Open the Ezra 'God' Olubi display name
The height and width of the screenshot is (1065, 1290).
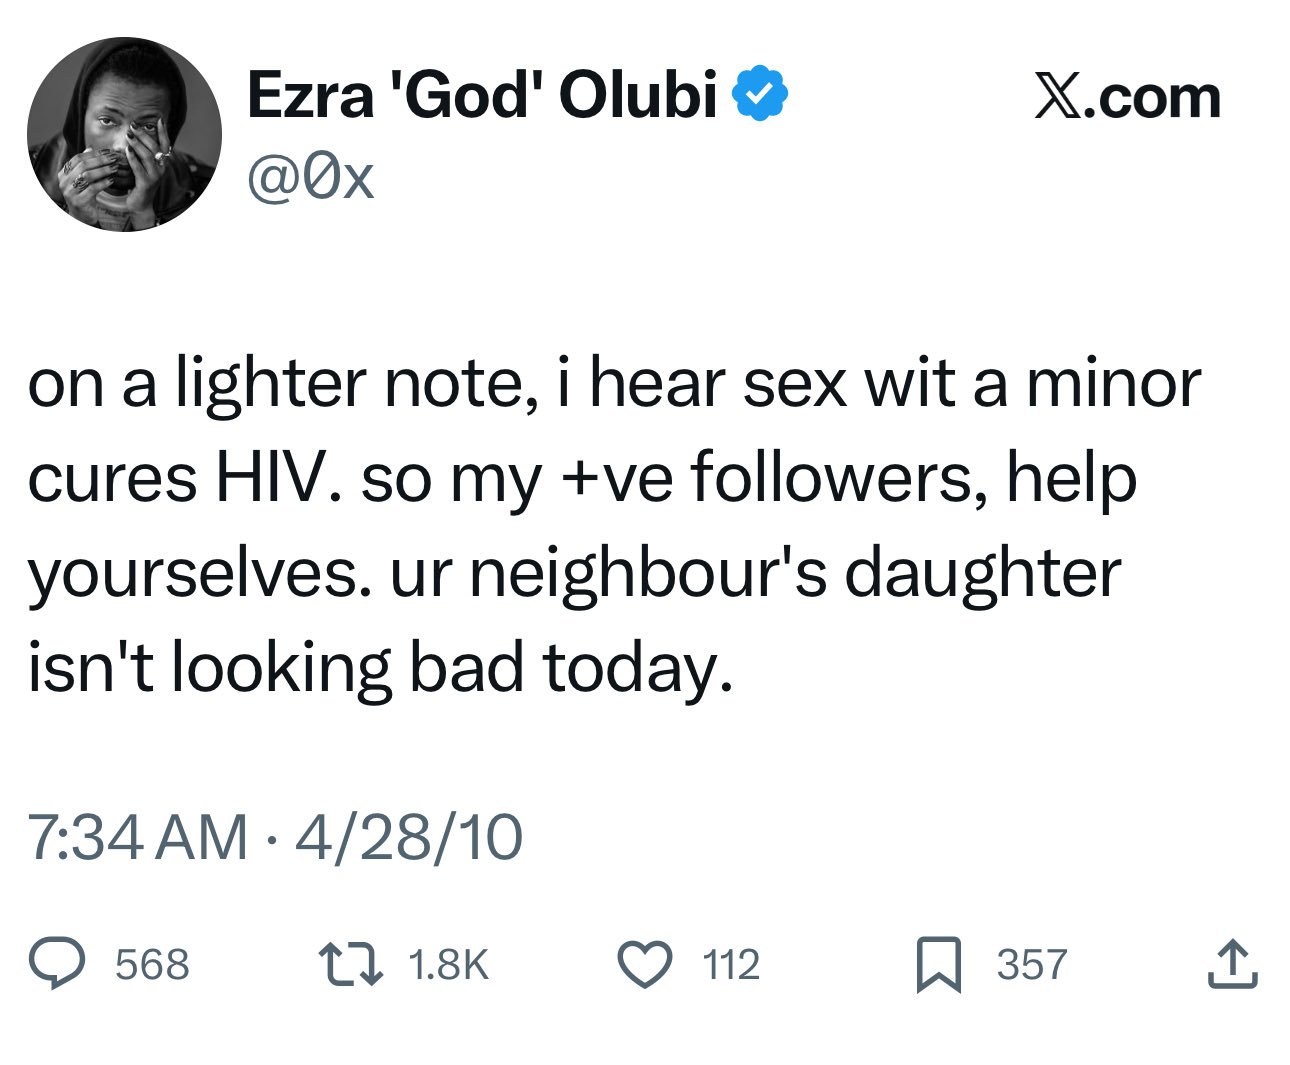(482, 95)
